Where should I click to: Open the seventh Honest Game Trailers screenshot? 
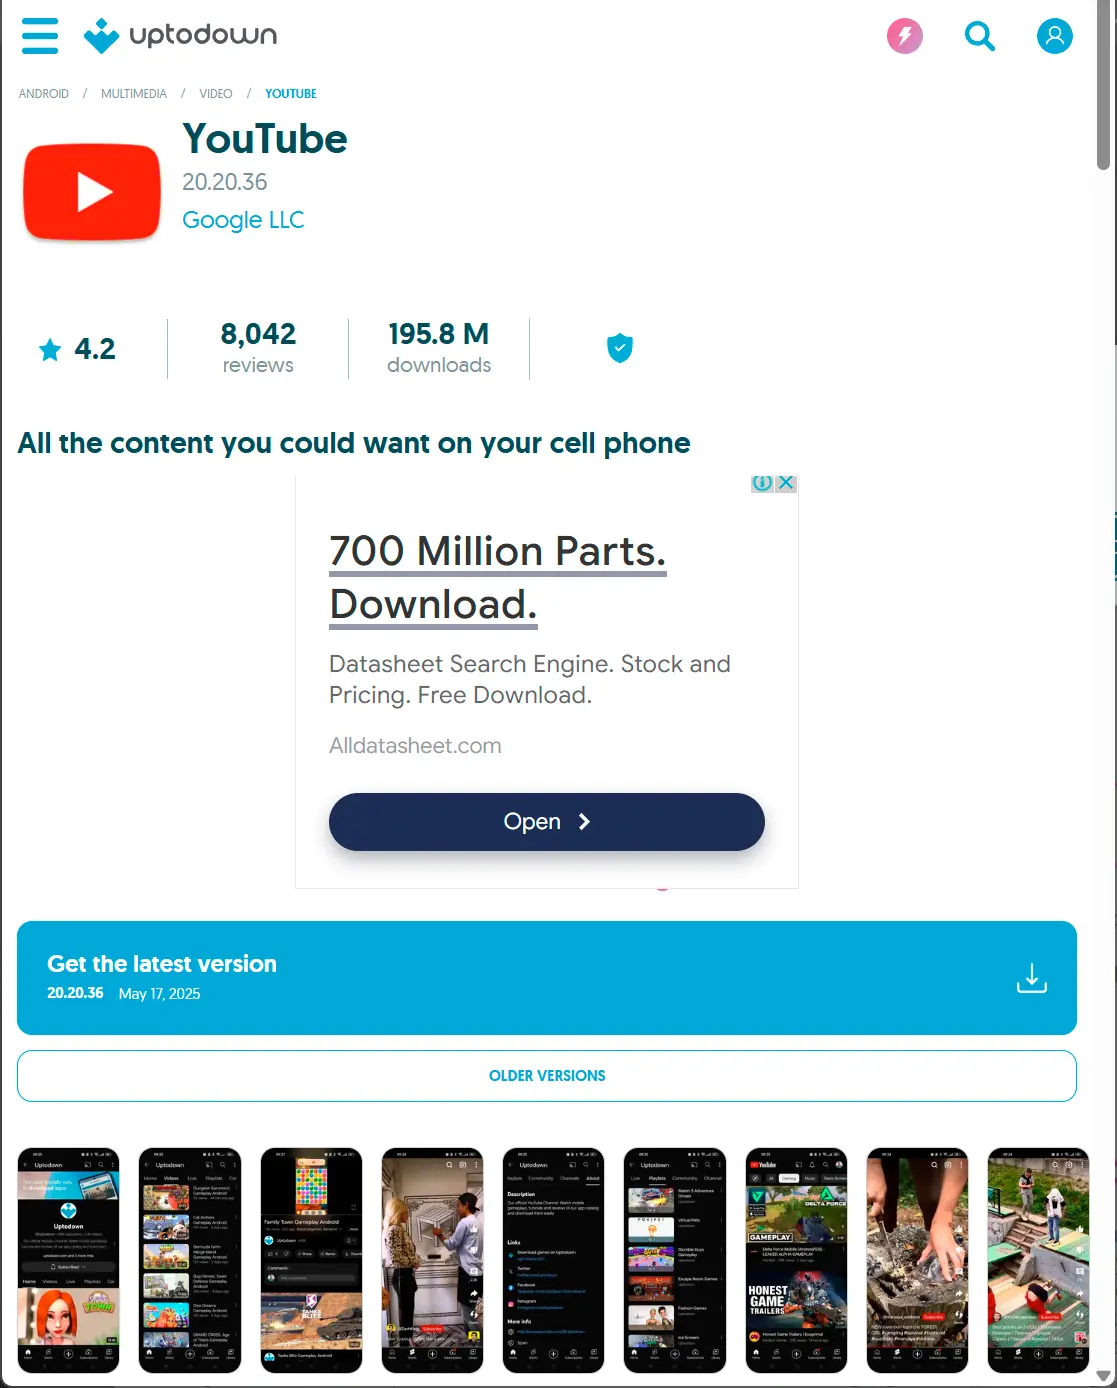pos(796,1260)
